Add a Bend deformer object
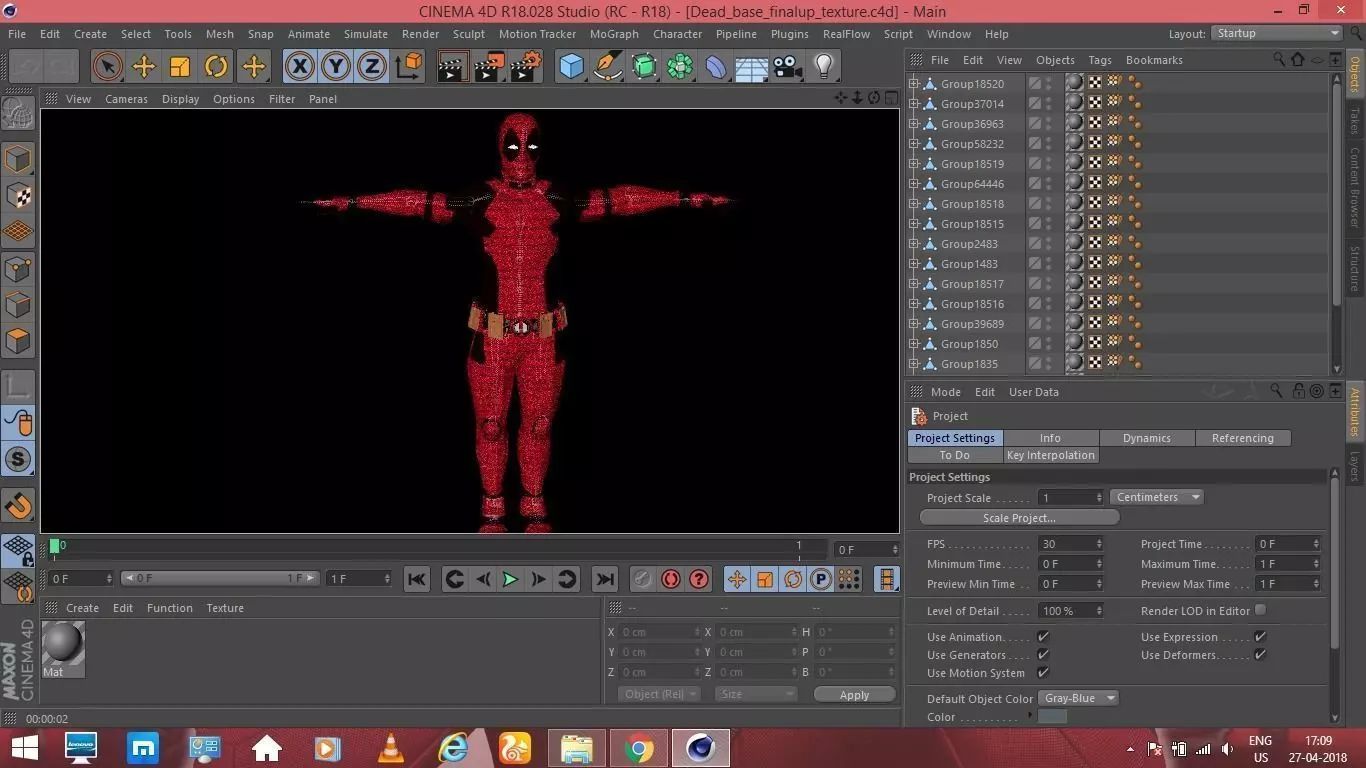 (x=716, y=67)
